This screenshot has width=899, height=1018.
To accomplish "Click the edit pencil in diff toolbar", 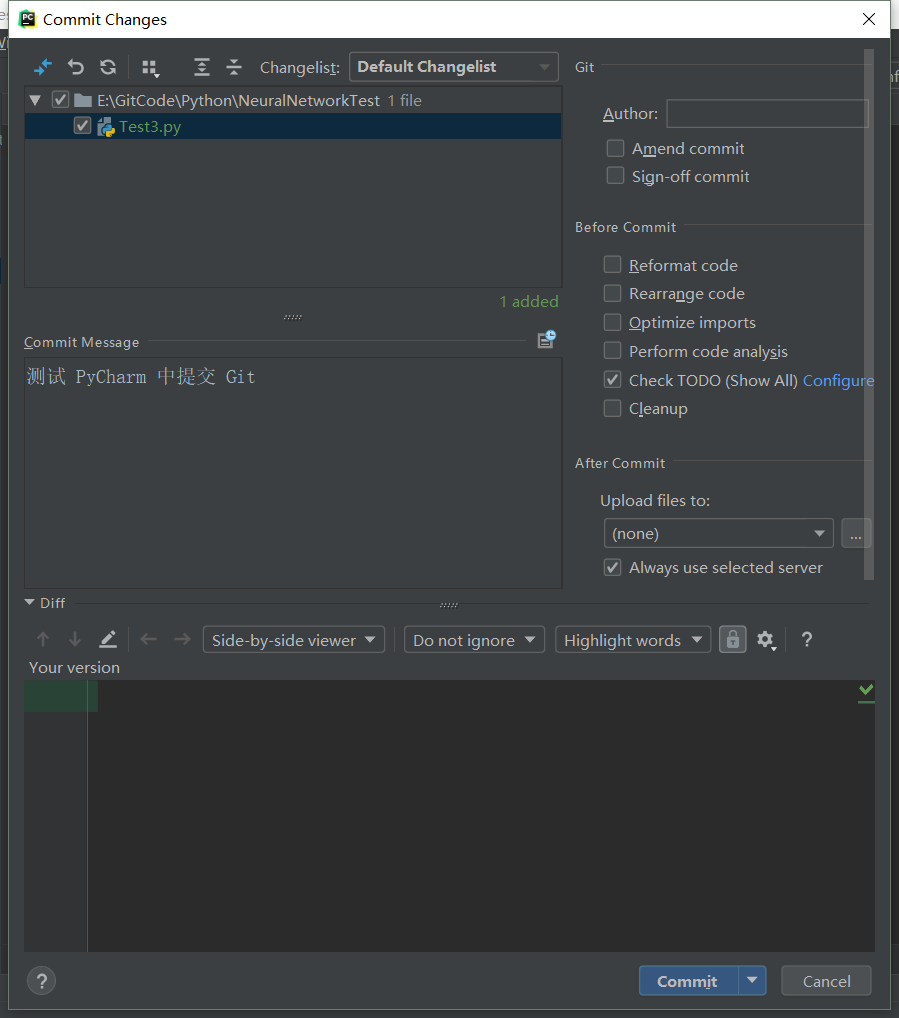I will (x=107, y=639).
